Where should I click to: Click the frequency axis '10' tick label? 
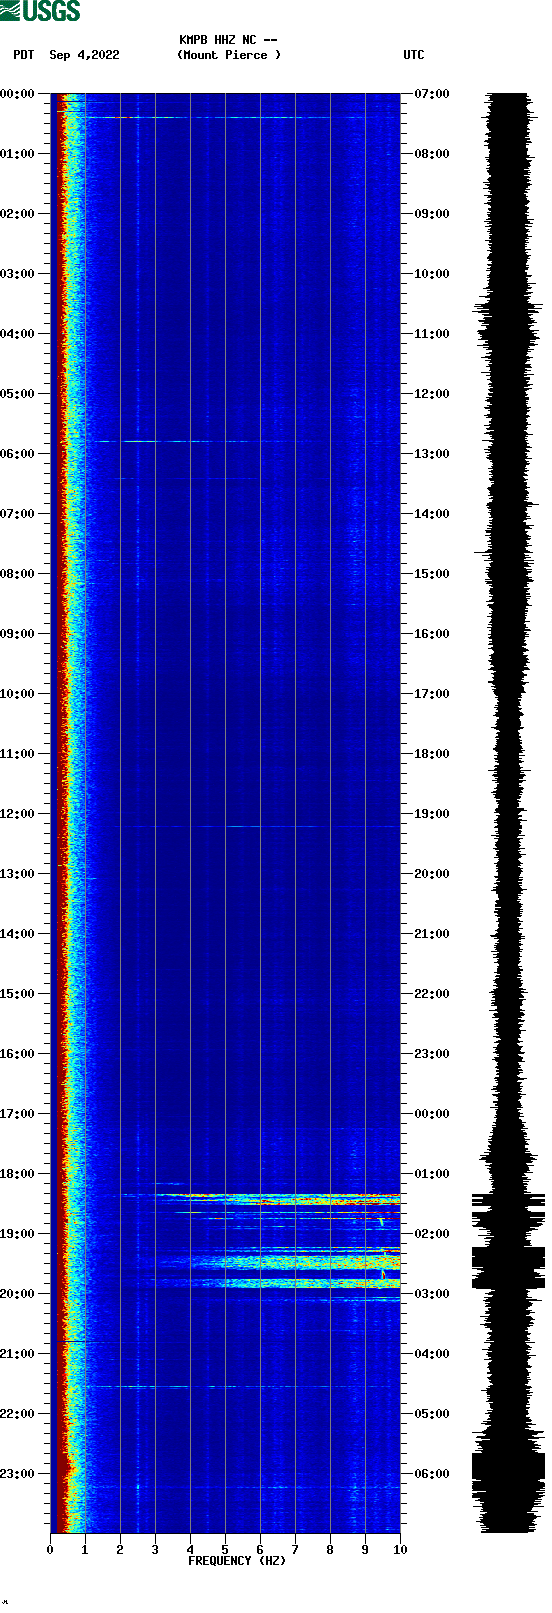click(x=400, y=1550)
